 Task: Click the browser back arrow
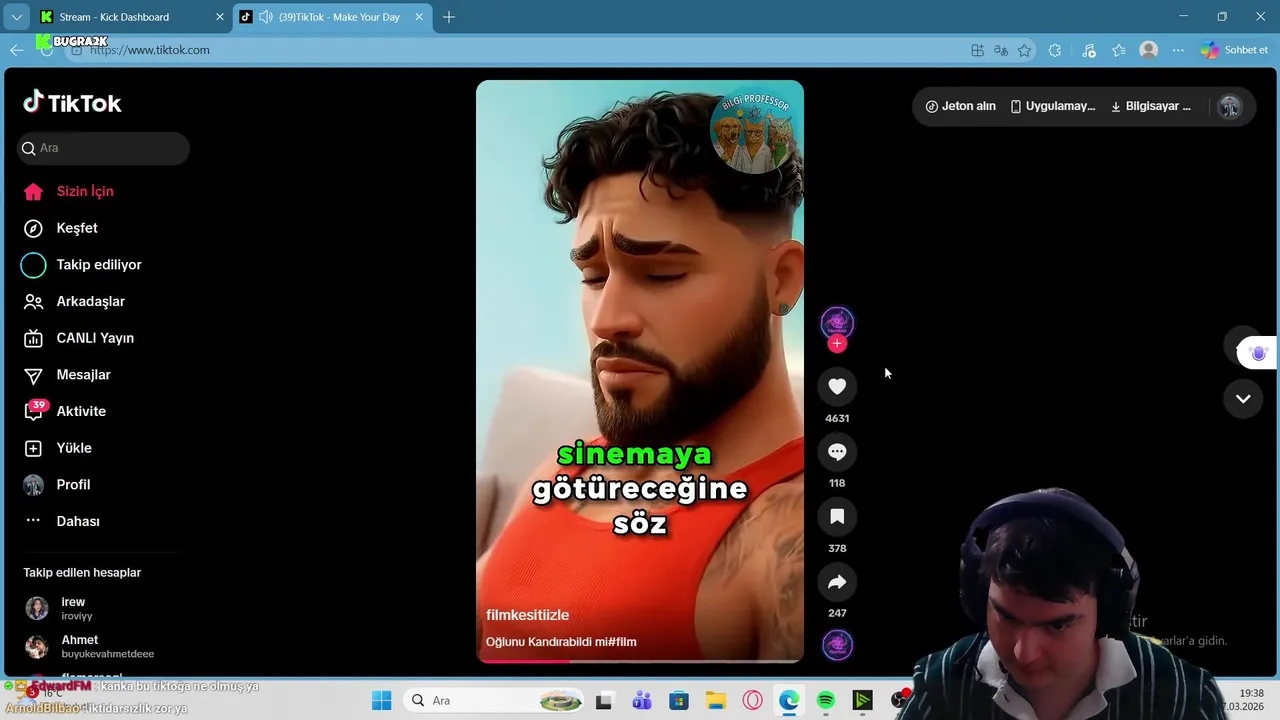pyautogui.click(x=16, y=50)
